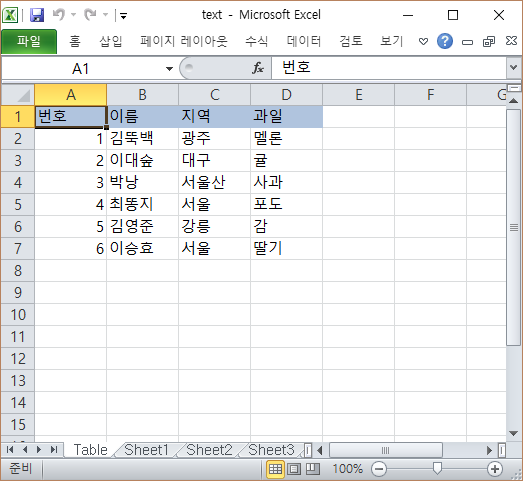Select cell containing 딸기
Viewport: 523px width, 481px height.
[x=287, y=249]
